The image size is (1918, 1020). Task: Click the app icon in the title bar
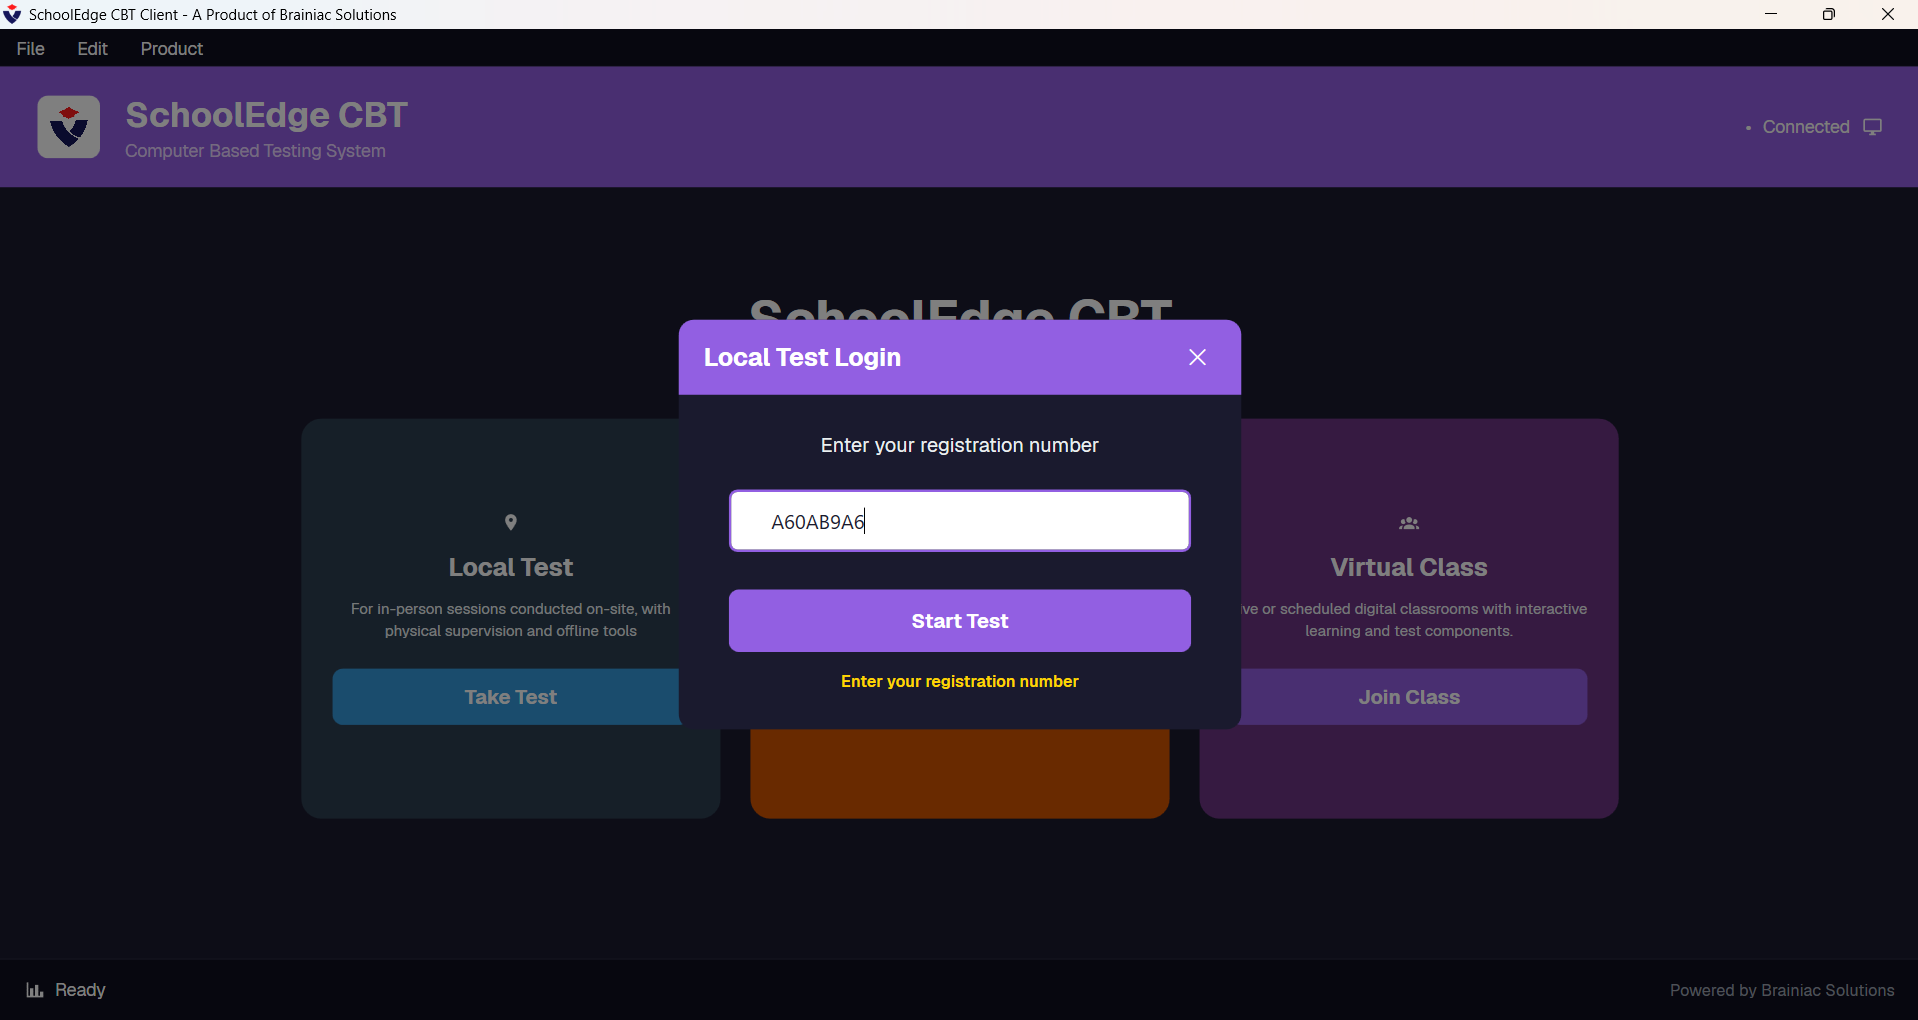click(13, 14)
